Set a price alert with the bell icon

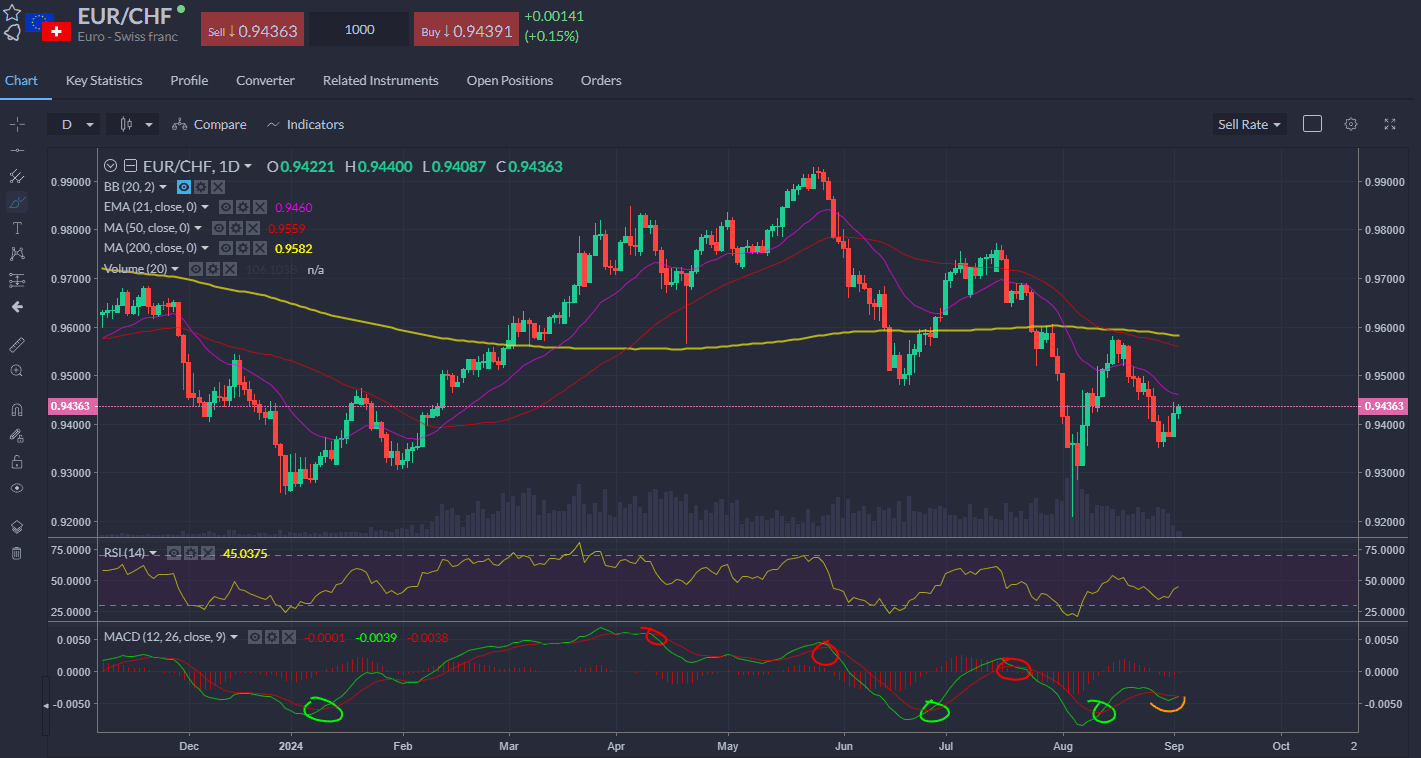[x=12, y=32]
